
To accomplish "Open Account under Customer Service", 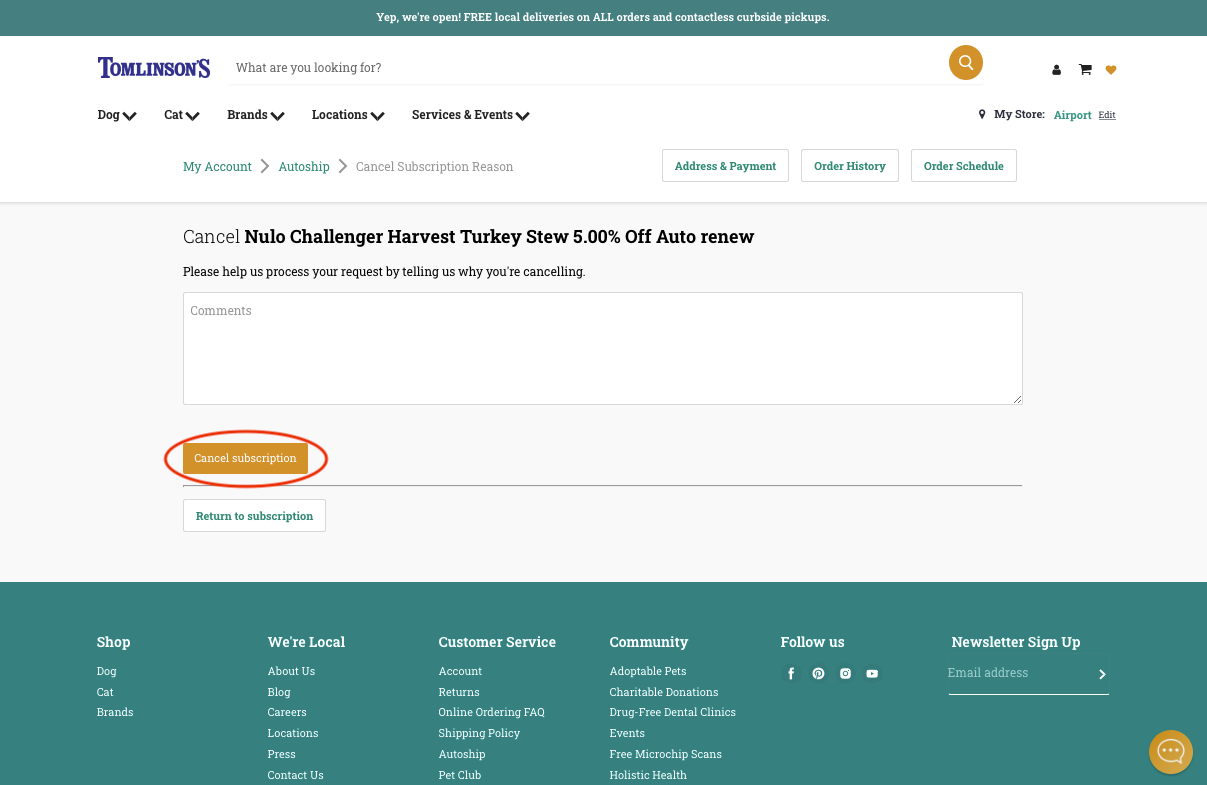I will 460,671.
